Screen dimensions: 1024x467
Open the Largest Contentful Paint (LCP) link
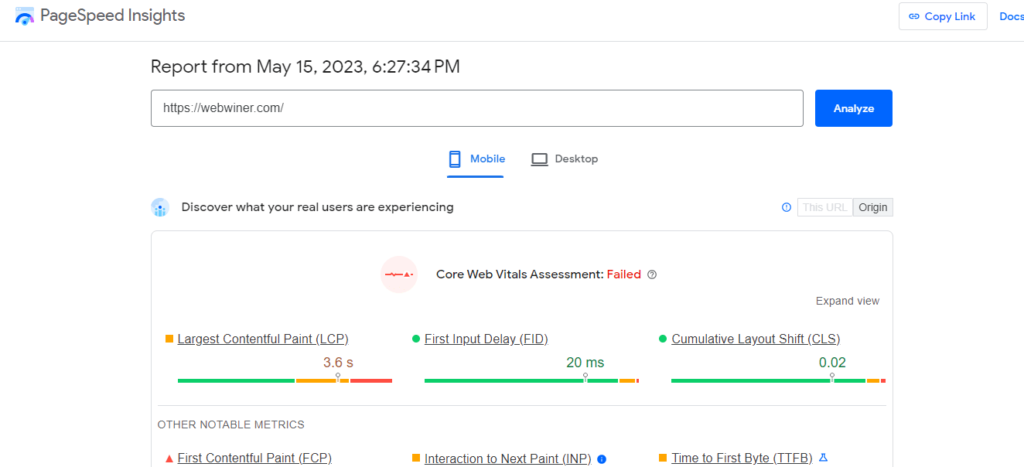coord(263,339)
